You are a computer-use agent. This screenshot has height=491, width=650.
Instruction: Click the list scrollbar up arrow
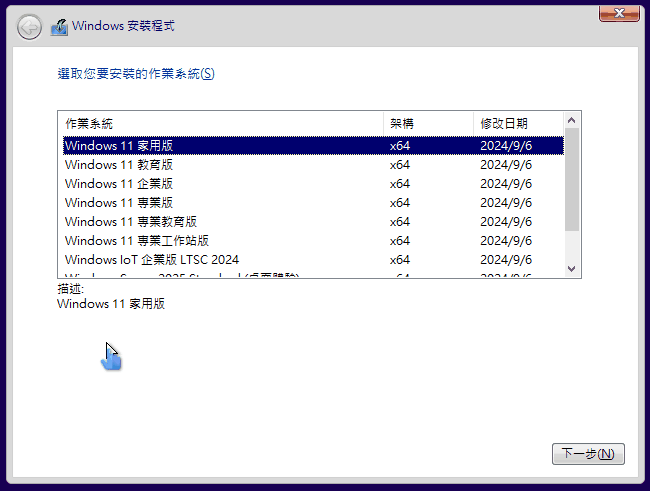tap(572, 120)
